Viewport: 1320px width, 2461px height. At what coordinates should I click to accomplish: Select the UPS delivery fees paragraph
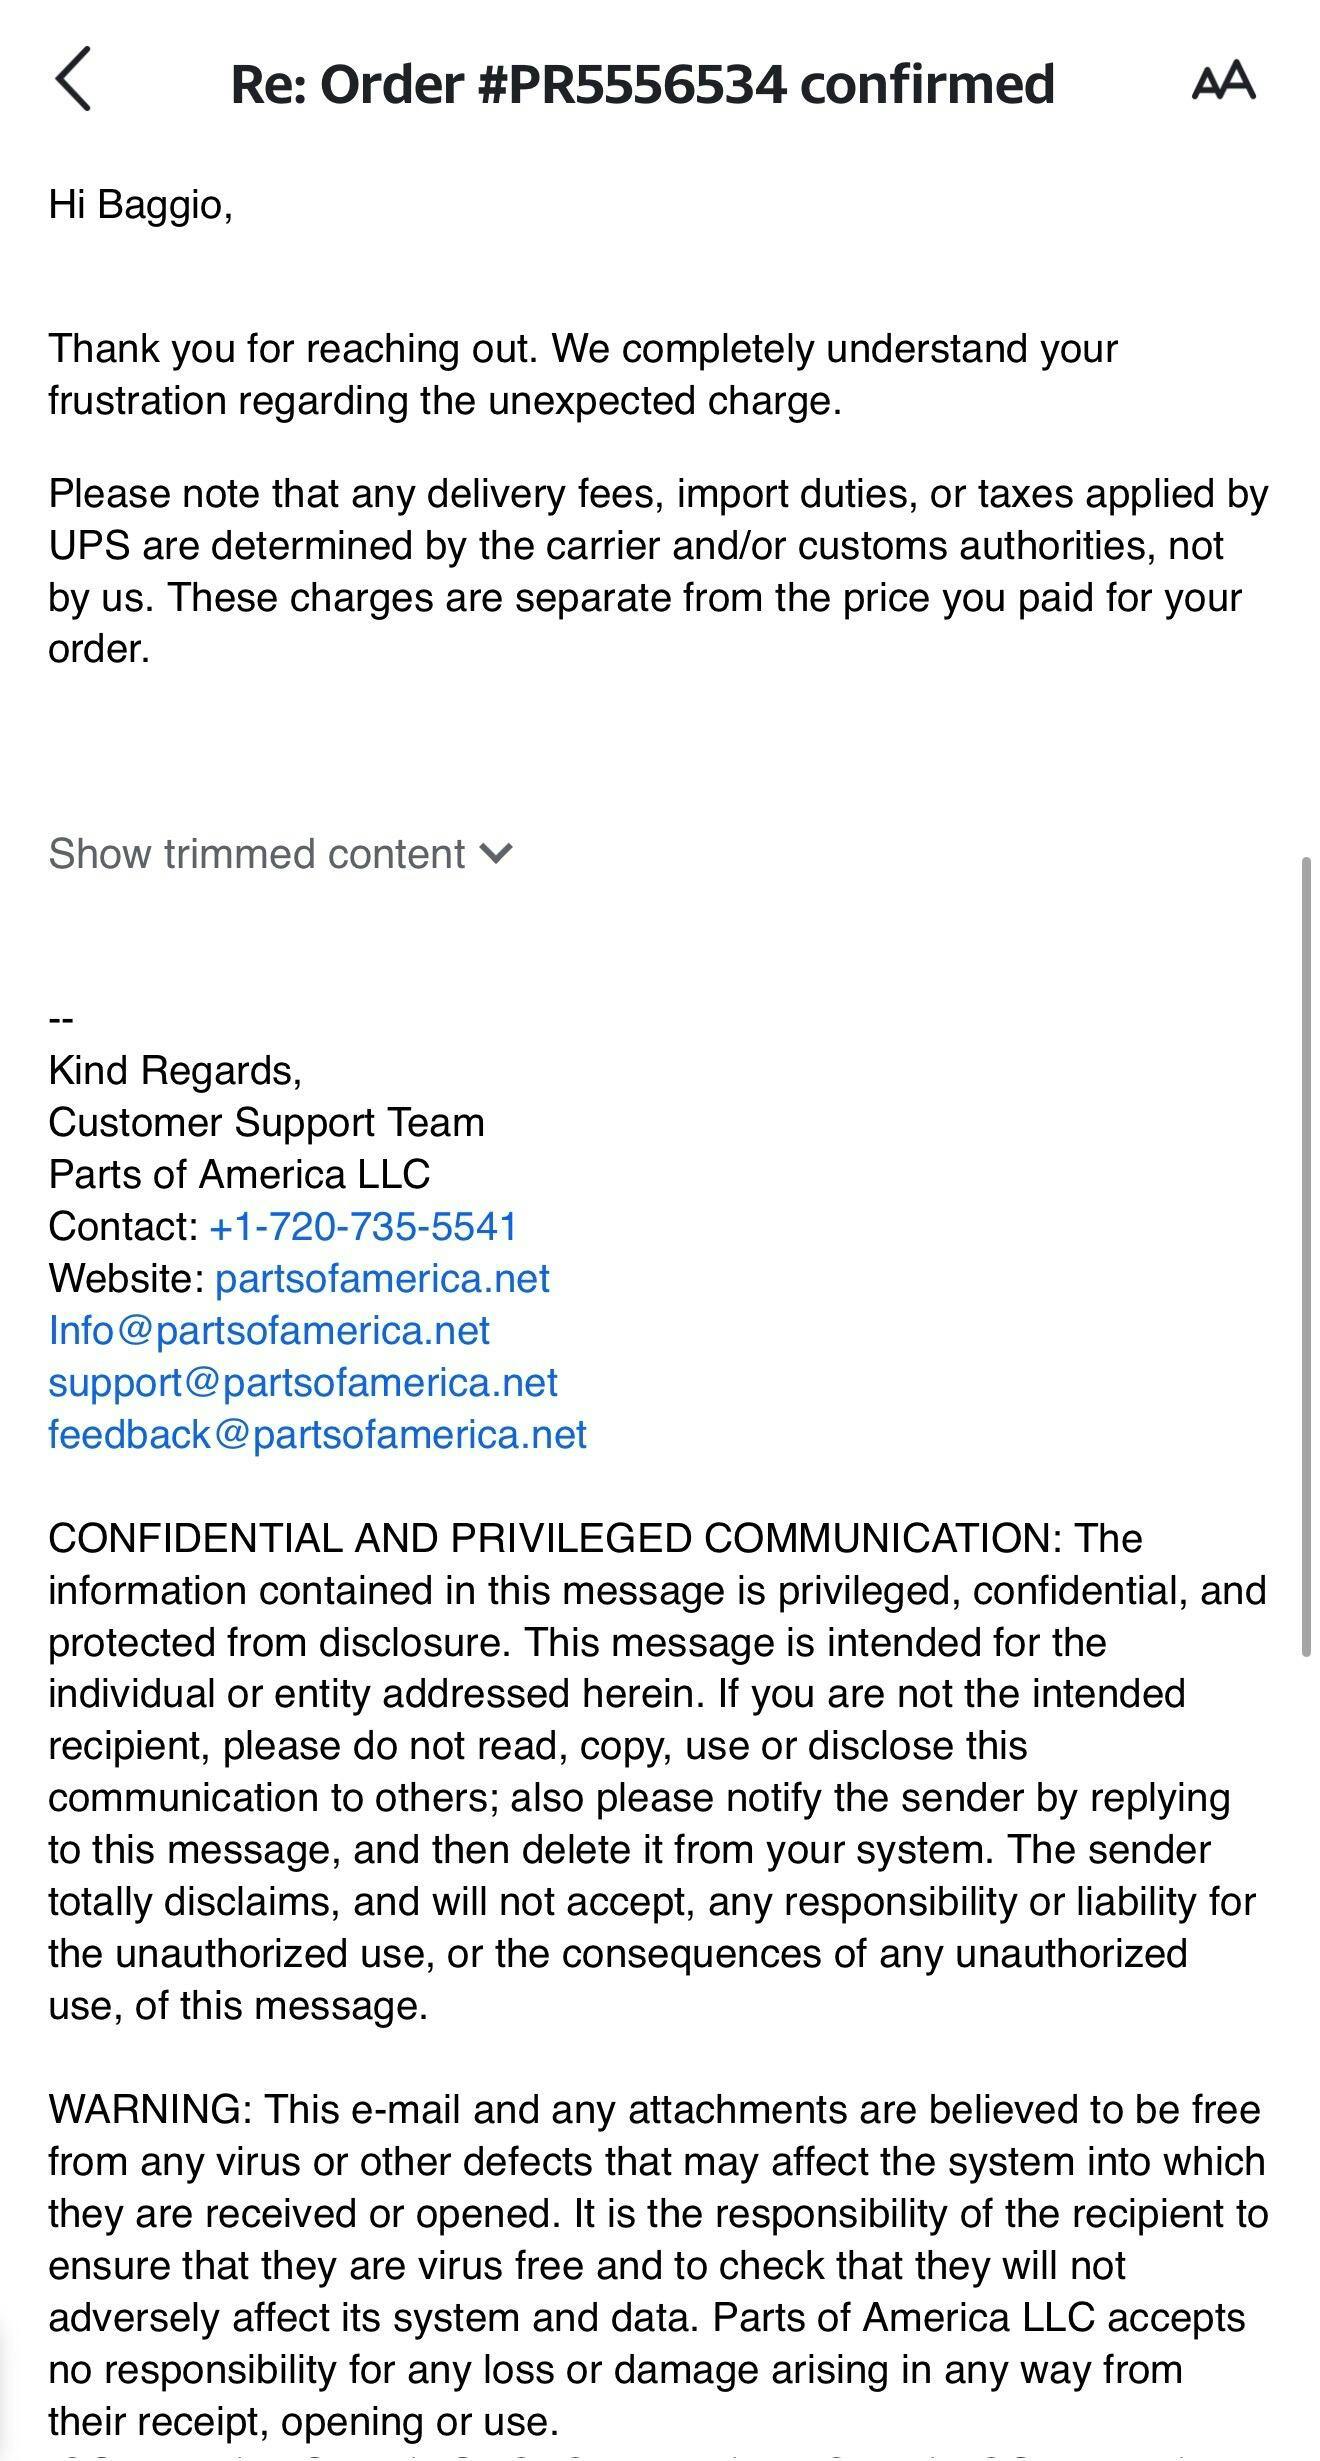[657, 572]
